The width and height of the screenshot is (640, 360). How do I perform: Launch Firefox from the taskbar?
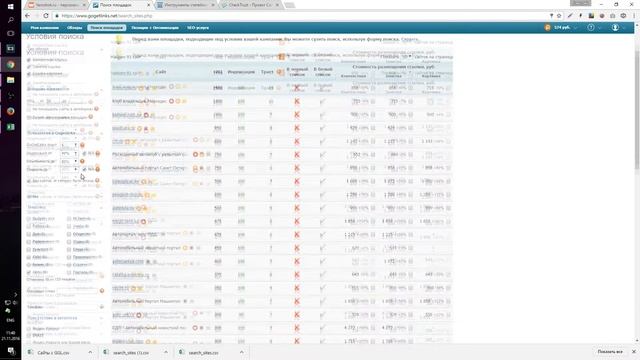[11, 111]
